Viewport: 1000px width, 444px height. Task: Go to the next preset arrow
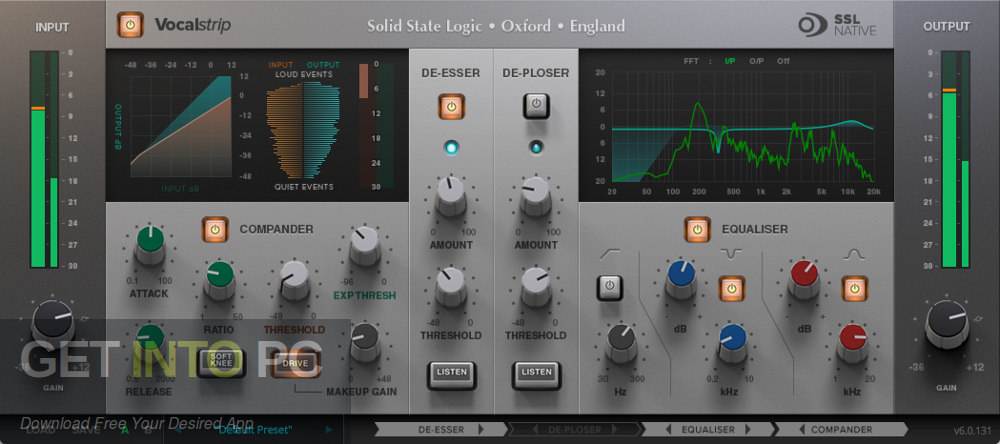tap(330, 430)
